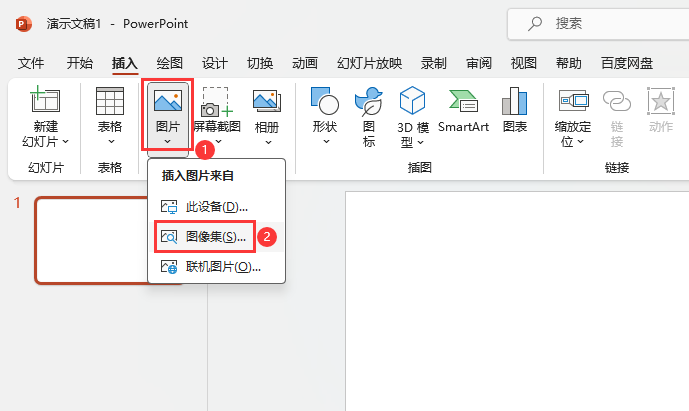Switch to the 插入 tab
The height and width of the screenshot is (411, 689).
click(125, 63)
